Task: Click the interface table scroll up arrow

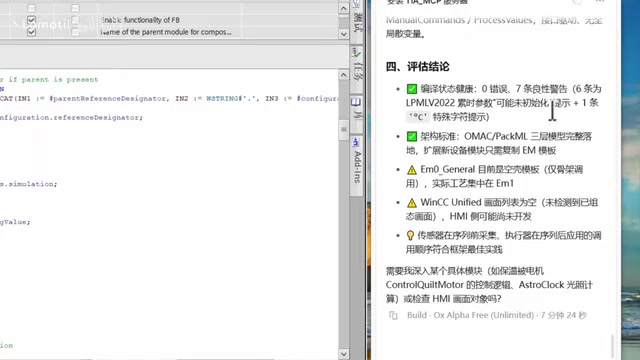Action: coord(344,8)
